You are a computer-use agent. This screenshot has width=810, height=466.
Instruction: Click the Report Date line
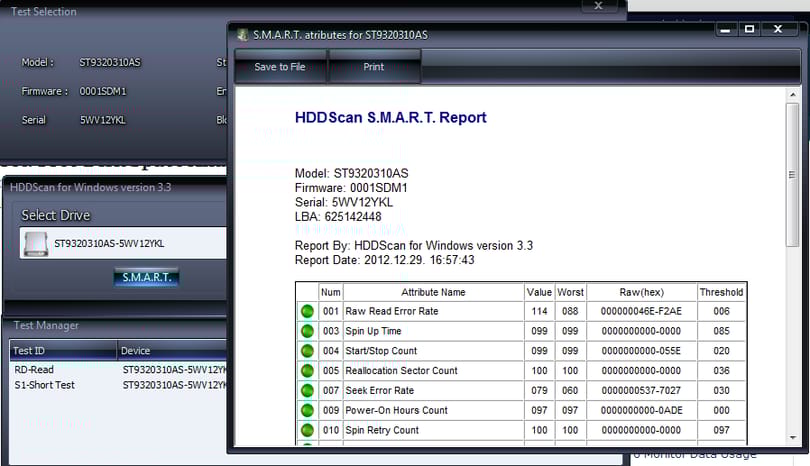pos(384,260)
